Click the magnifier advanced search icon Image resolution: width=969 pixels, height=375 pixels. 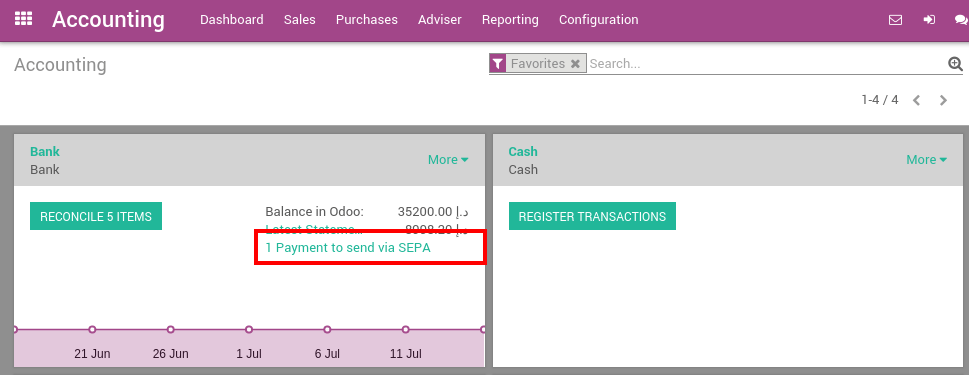click(955, 63)
